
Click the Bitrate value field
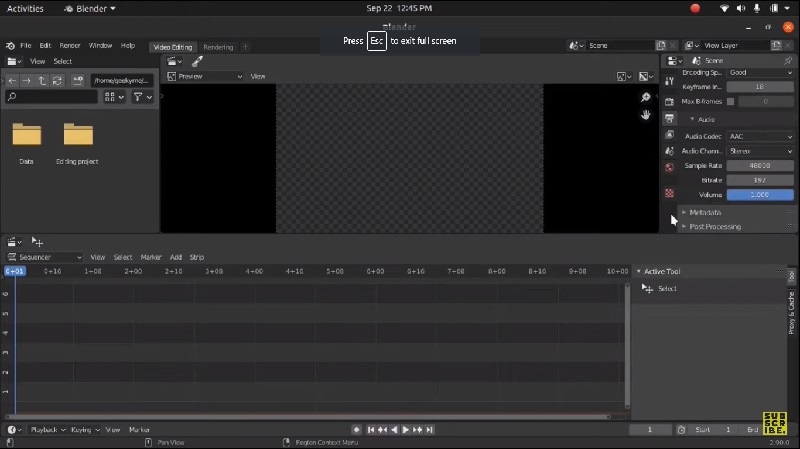760,180
